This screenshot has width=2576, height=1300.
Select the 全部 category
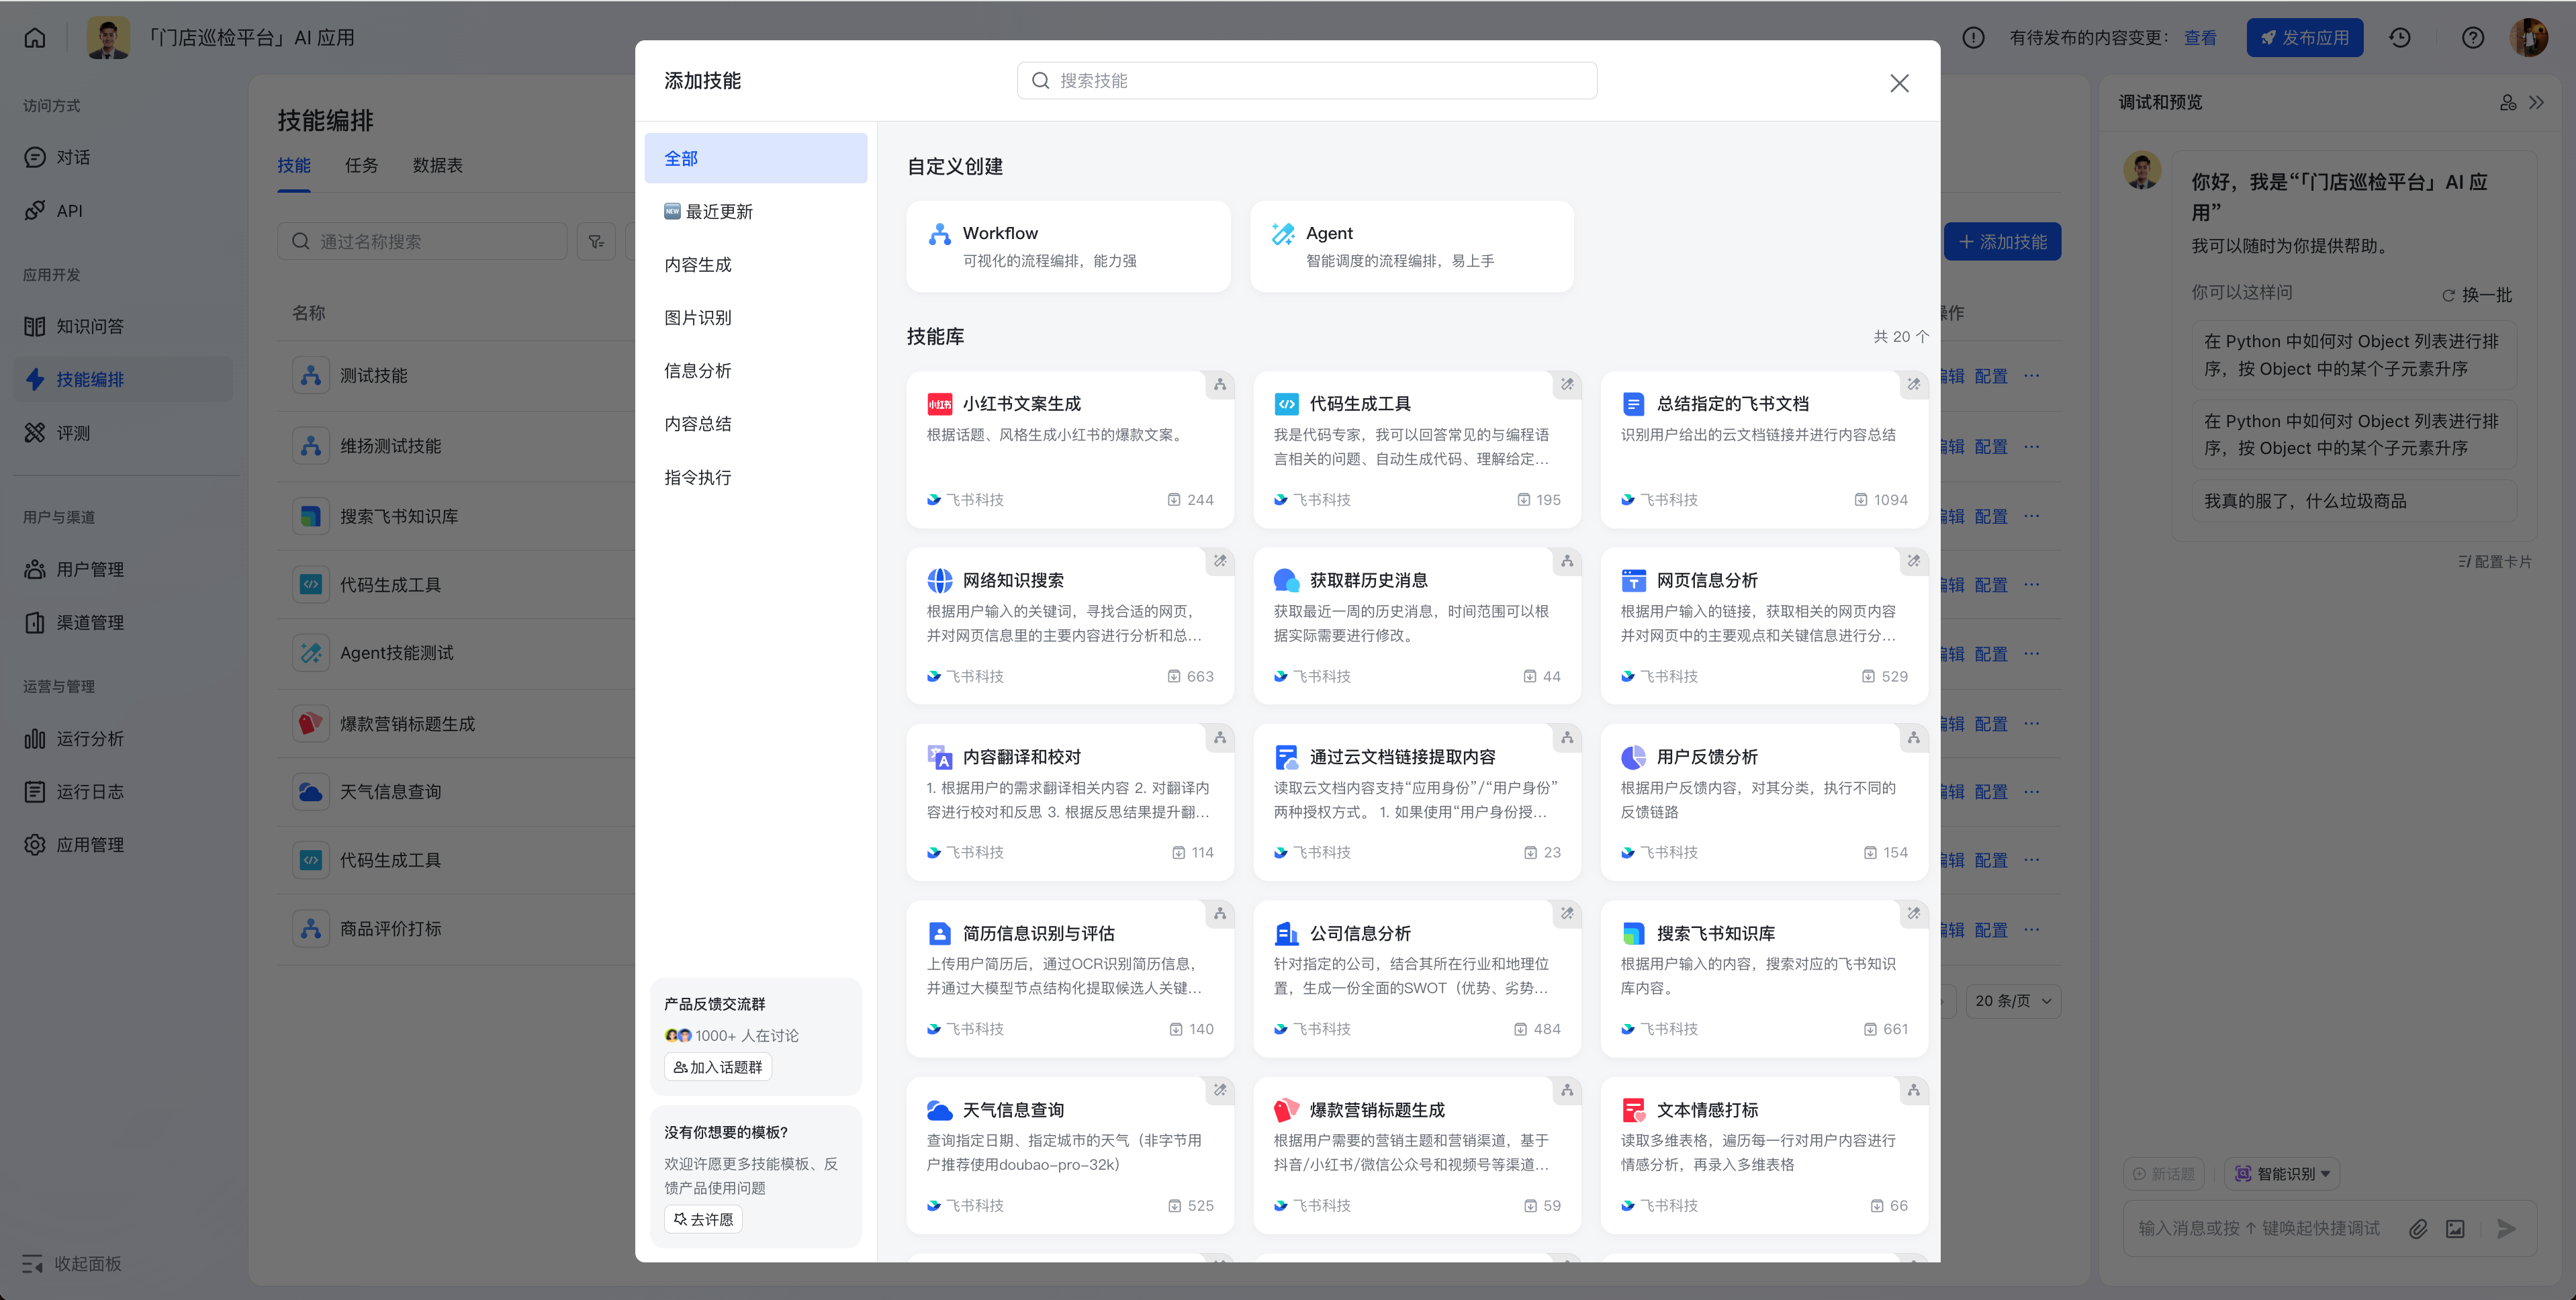[756, 158]
